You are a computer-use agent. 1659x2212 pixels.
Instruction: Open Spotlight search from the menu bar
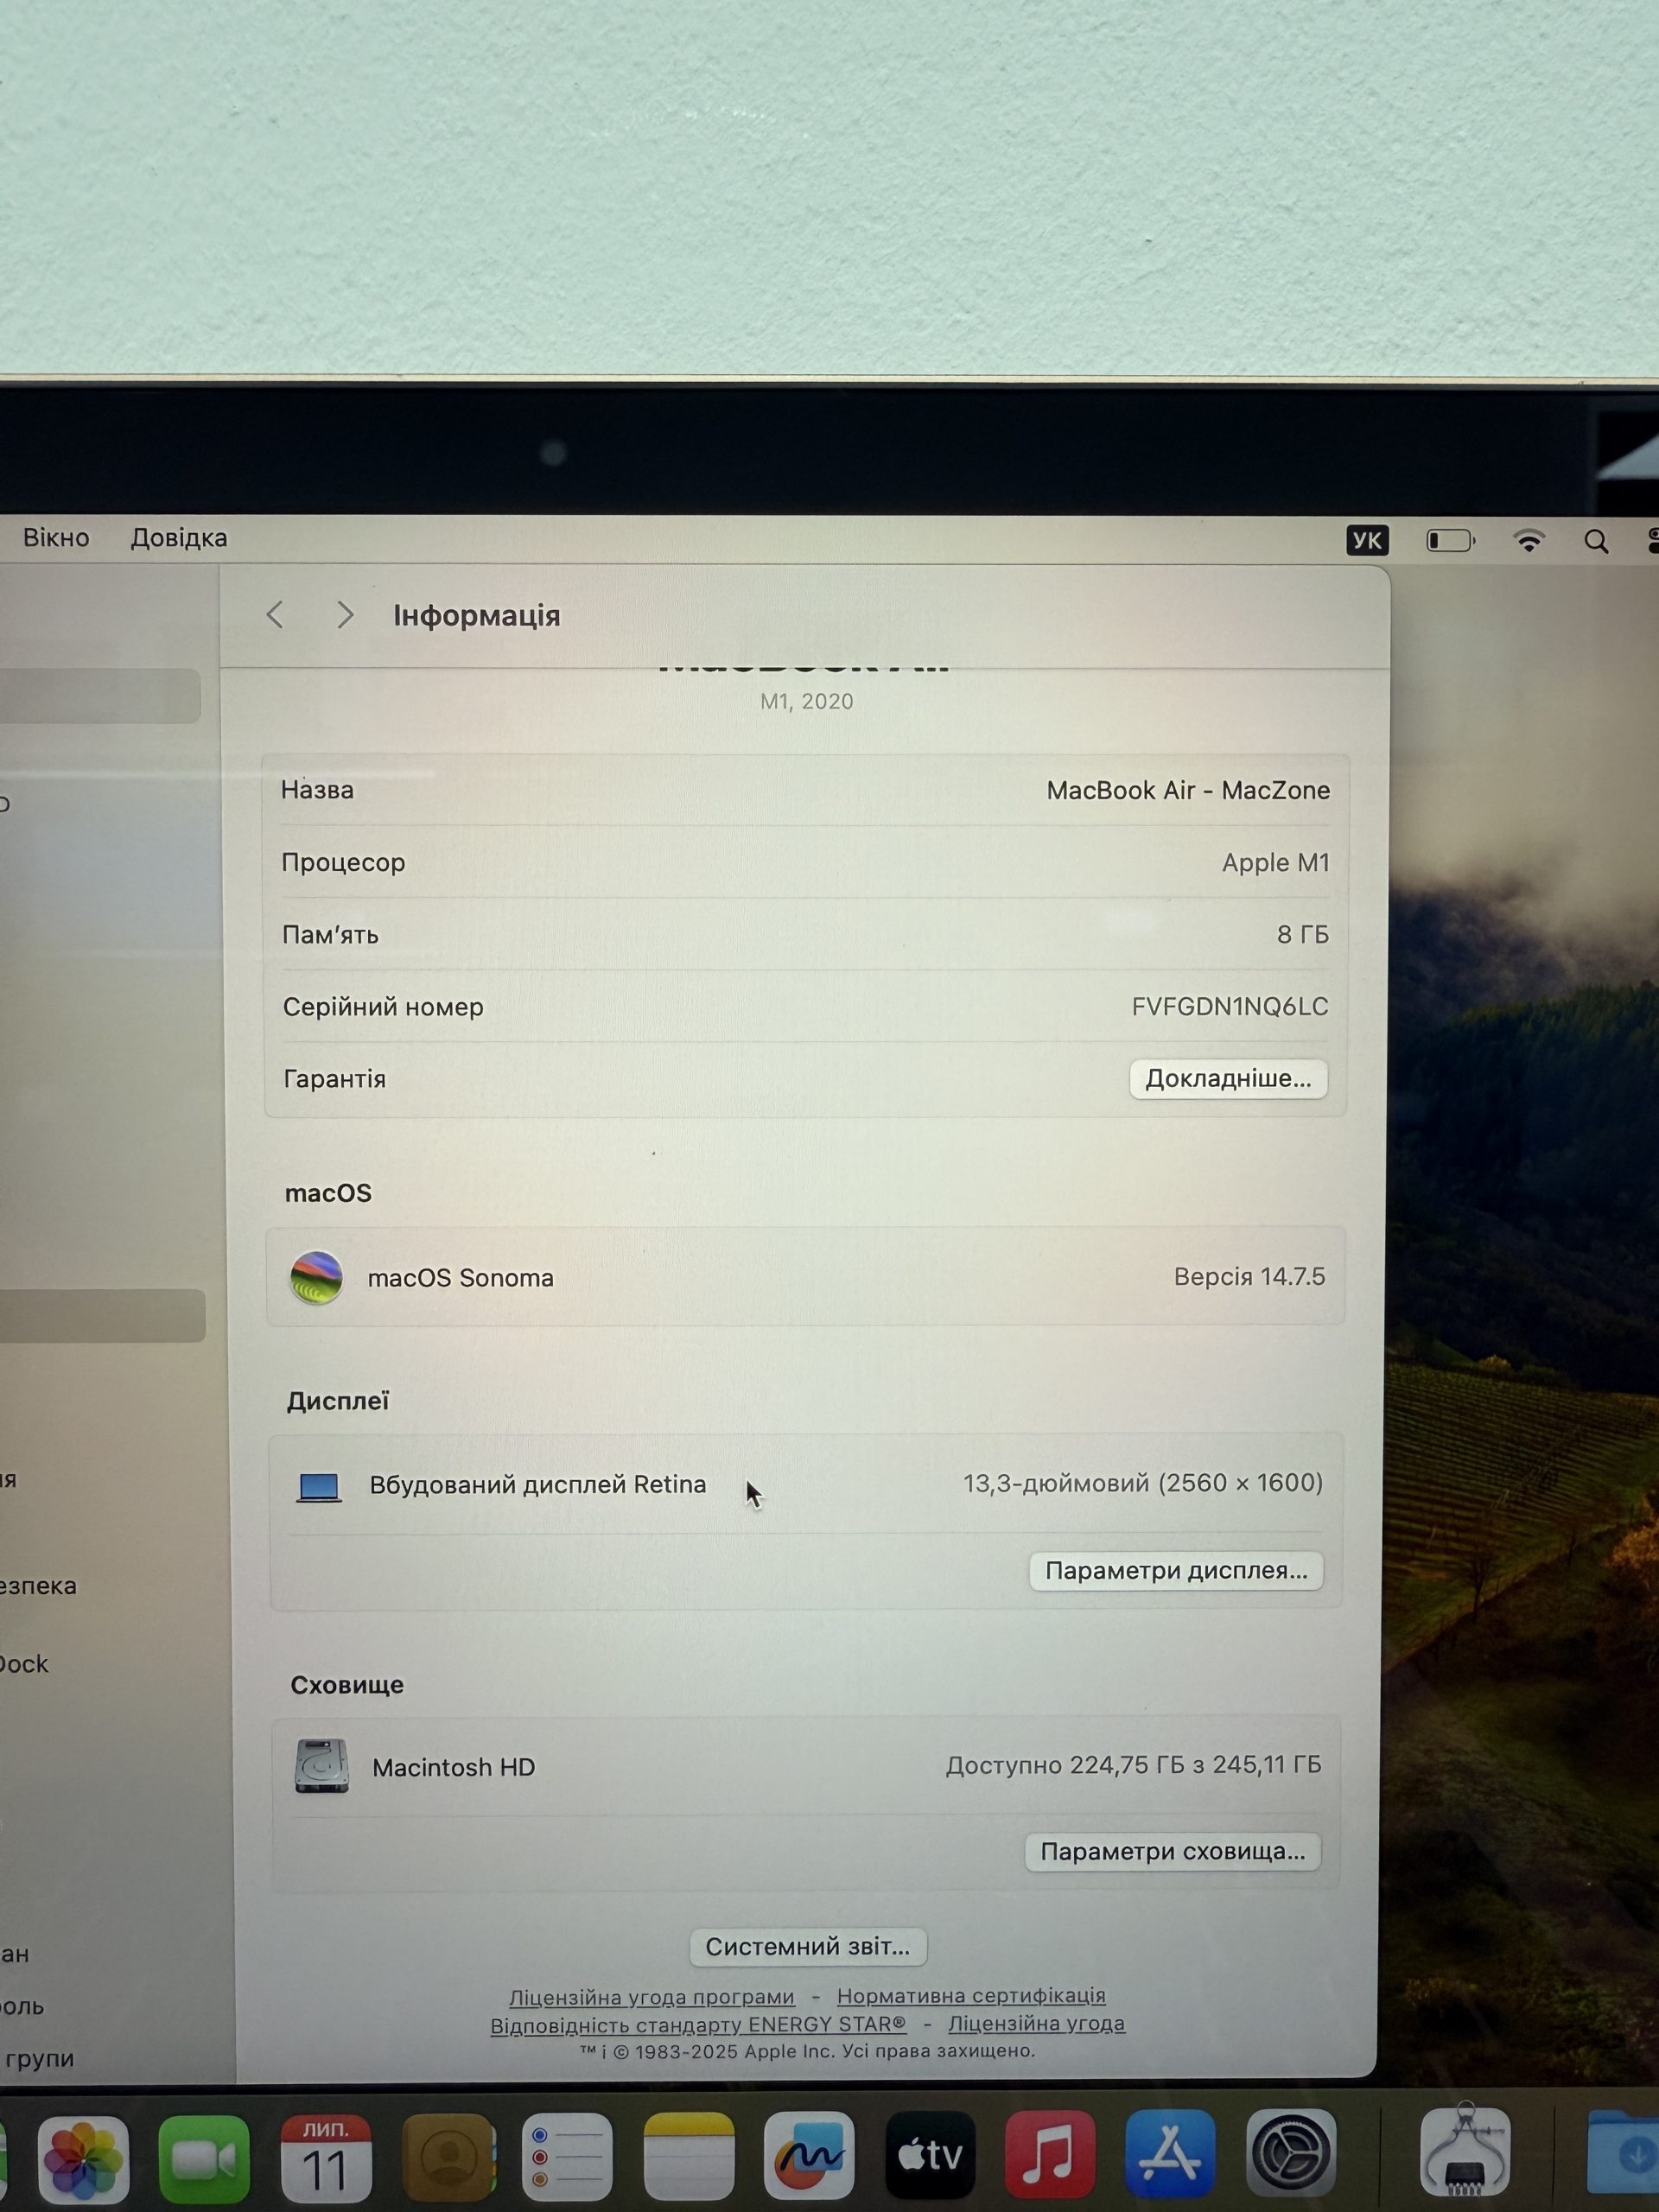(x=1597, y=542)
